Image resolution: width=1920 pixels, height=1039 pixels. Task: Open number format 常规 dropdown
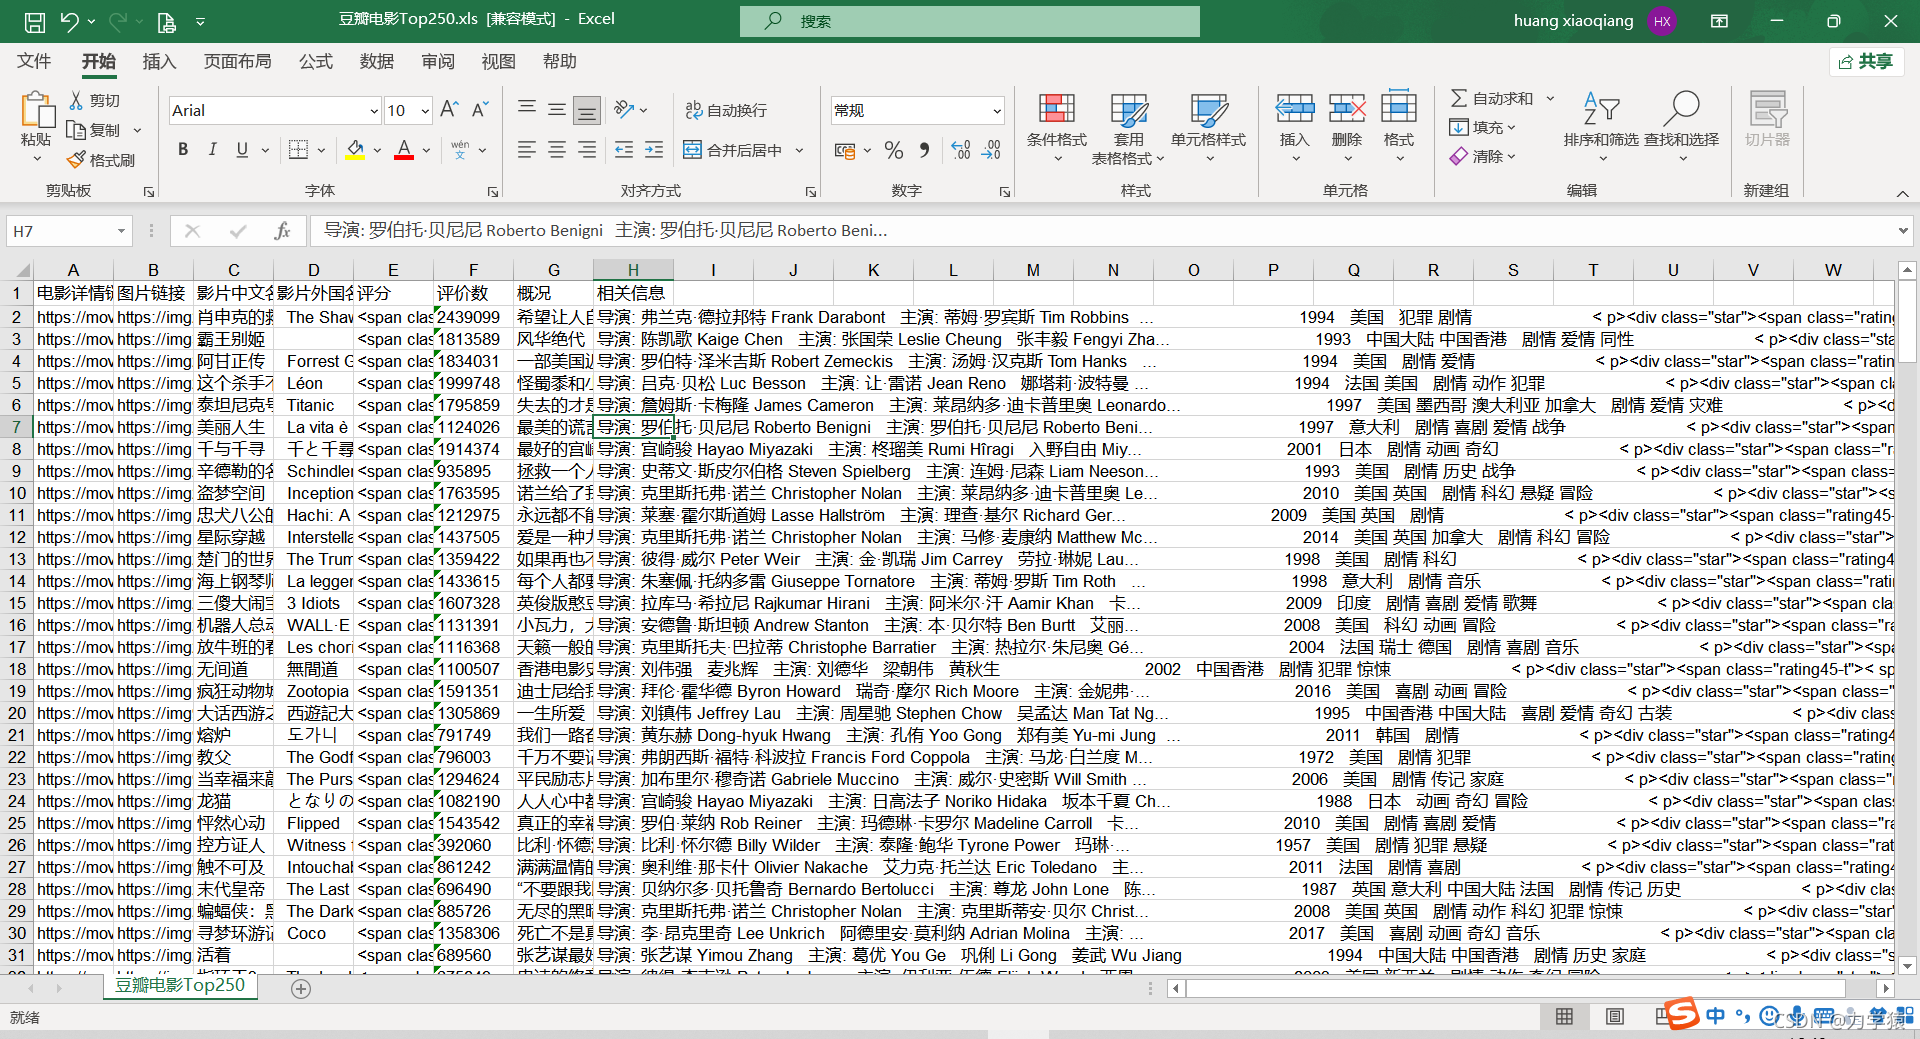click(x=997, y=111)
